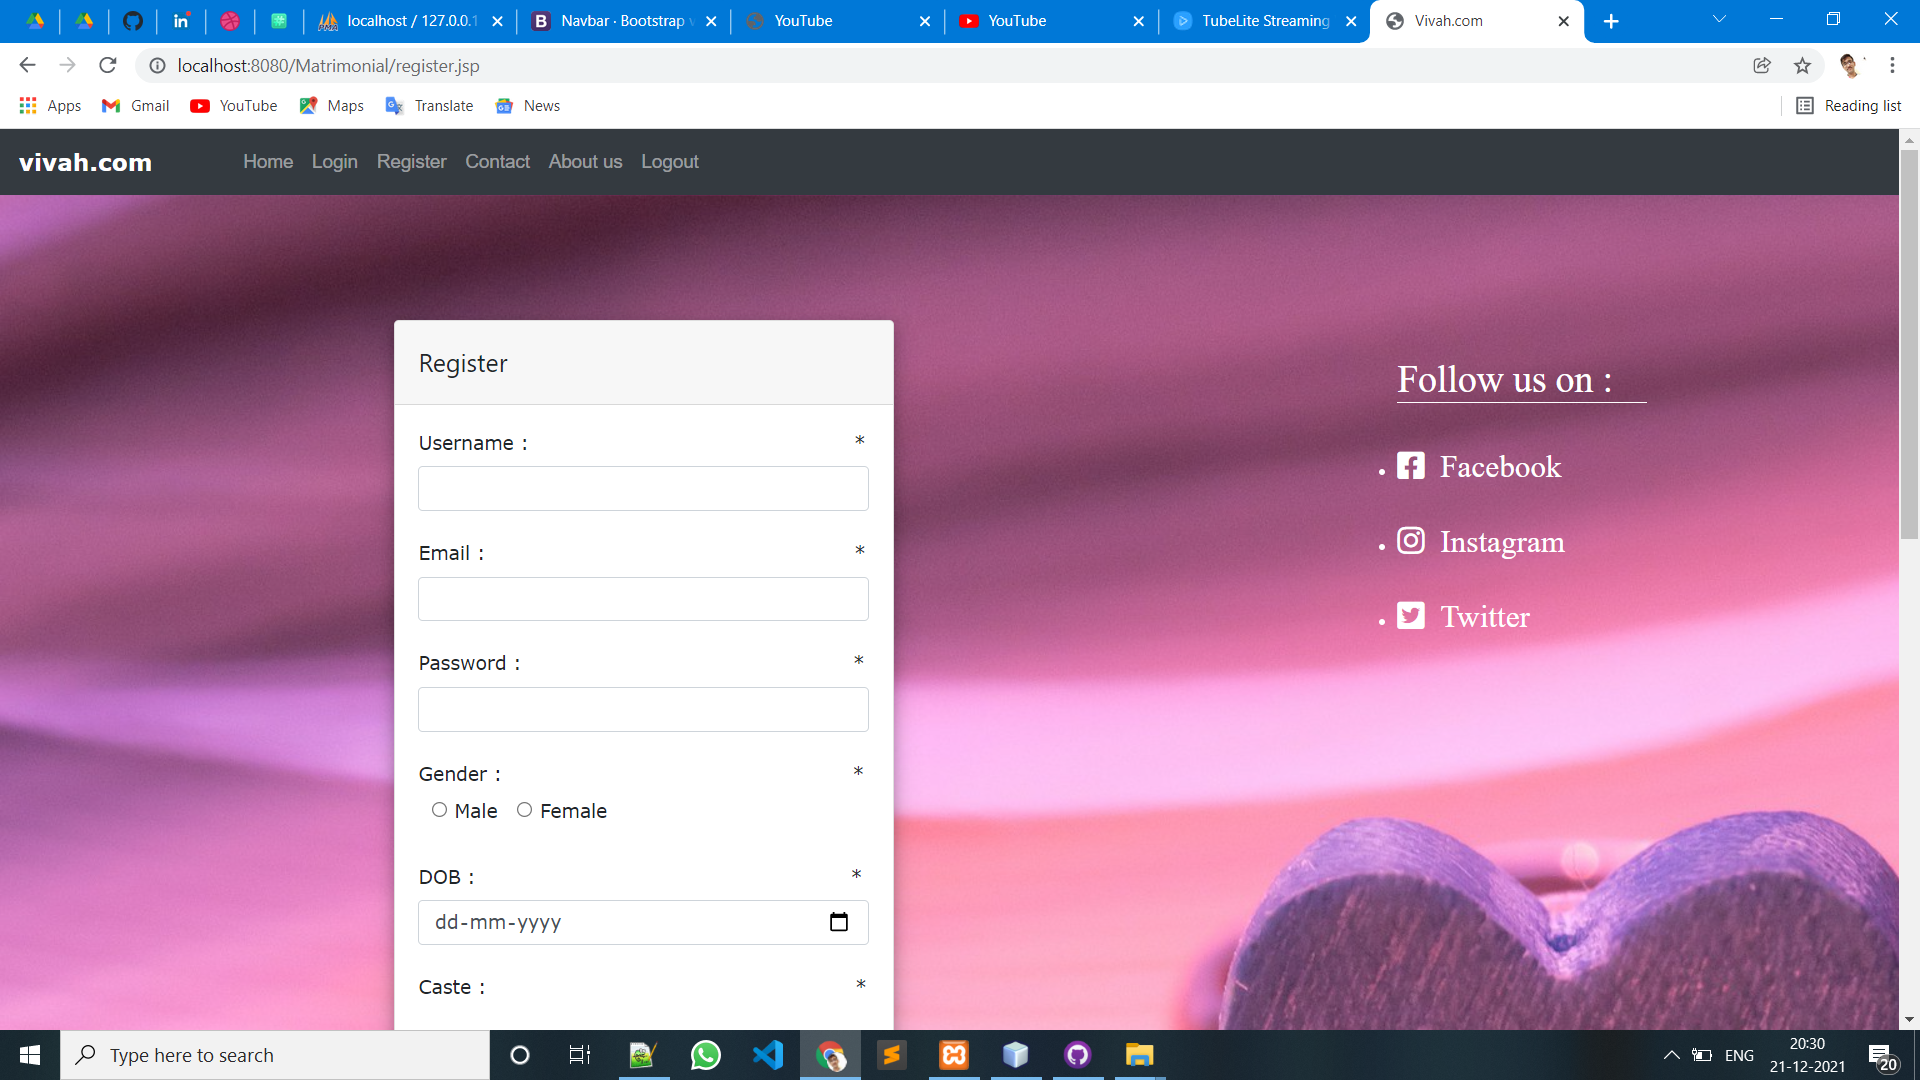Reload the page with the refresh icon
Viewport: 1920px width, 1080px height.
(x=108, y=66)
